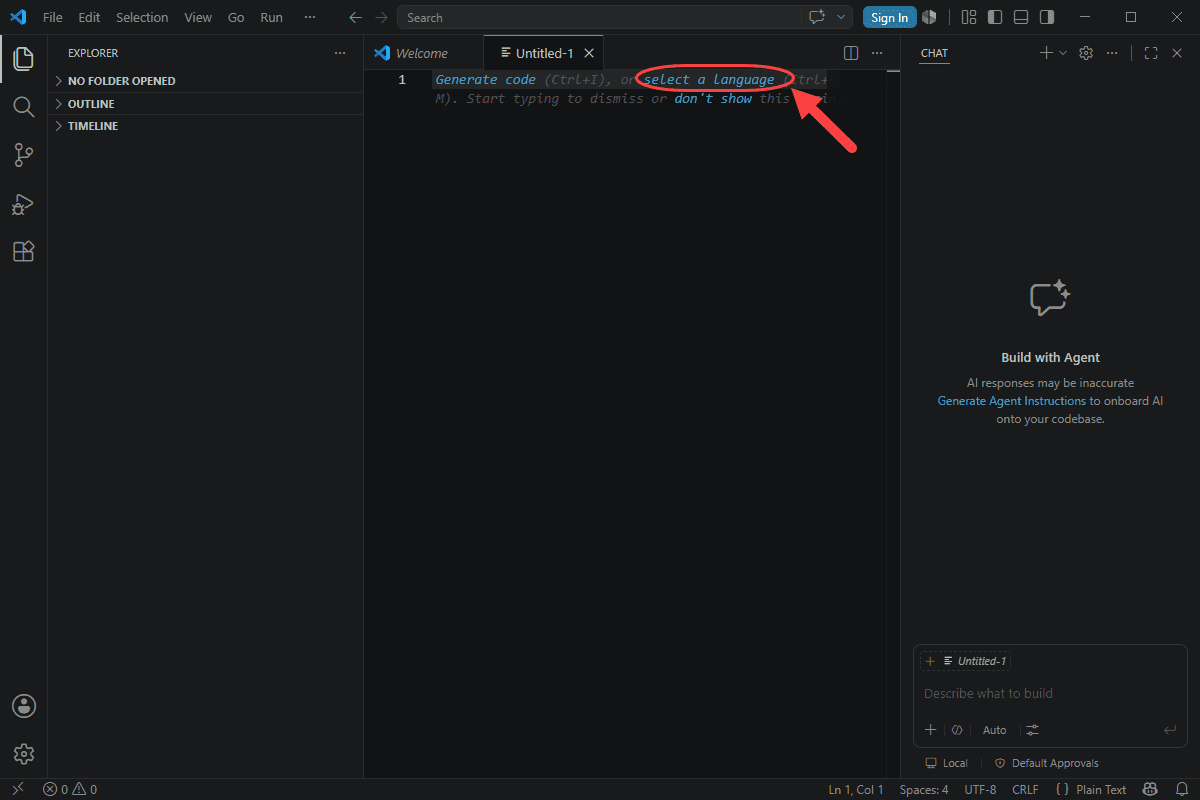Close the Chat panel
The width and height of the screenshot is (1200, 800).
pos(1177,53)
